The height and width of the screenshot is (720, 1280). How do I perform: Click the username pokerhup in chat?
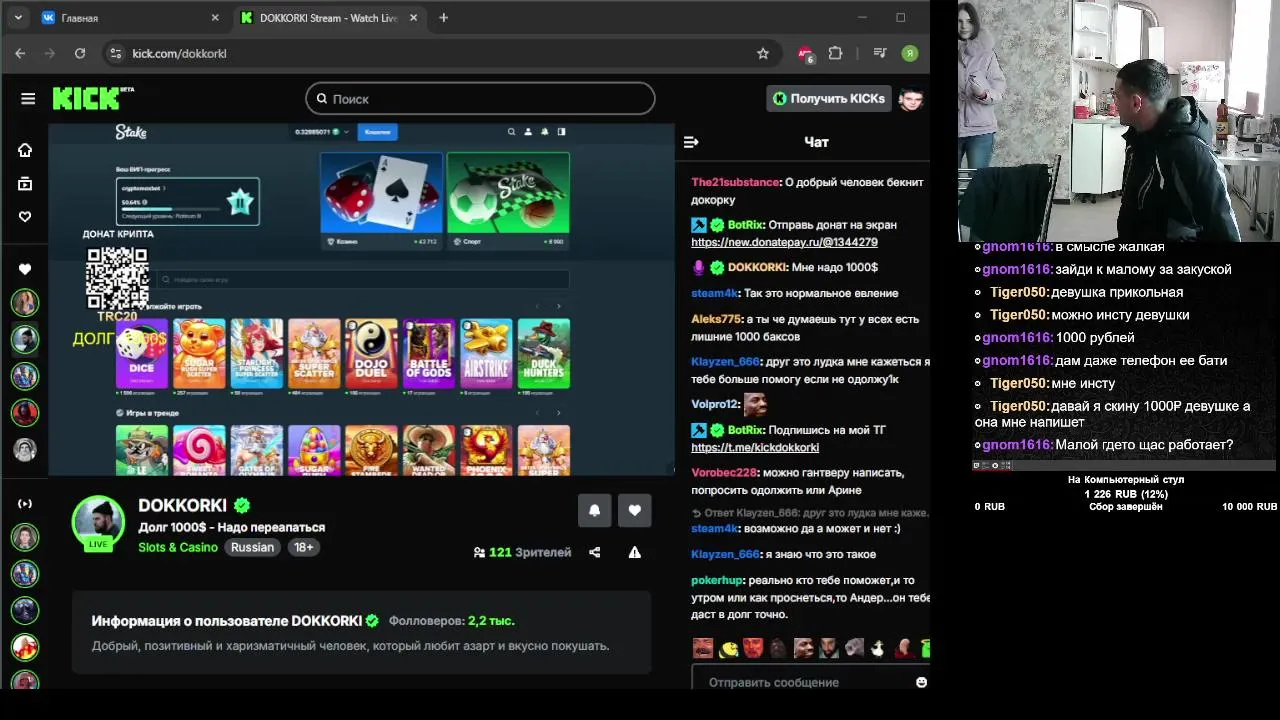click(x=717, y=580)
